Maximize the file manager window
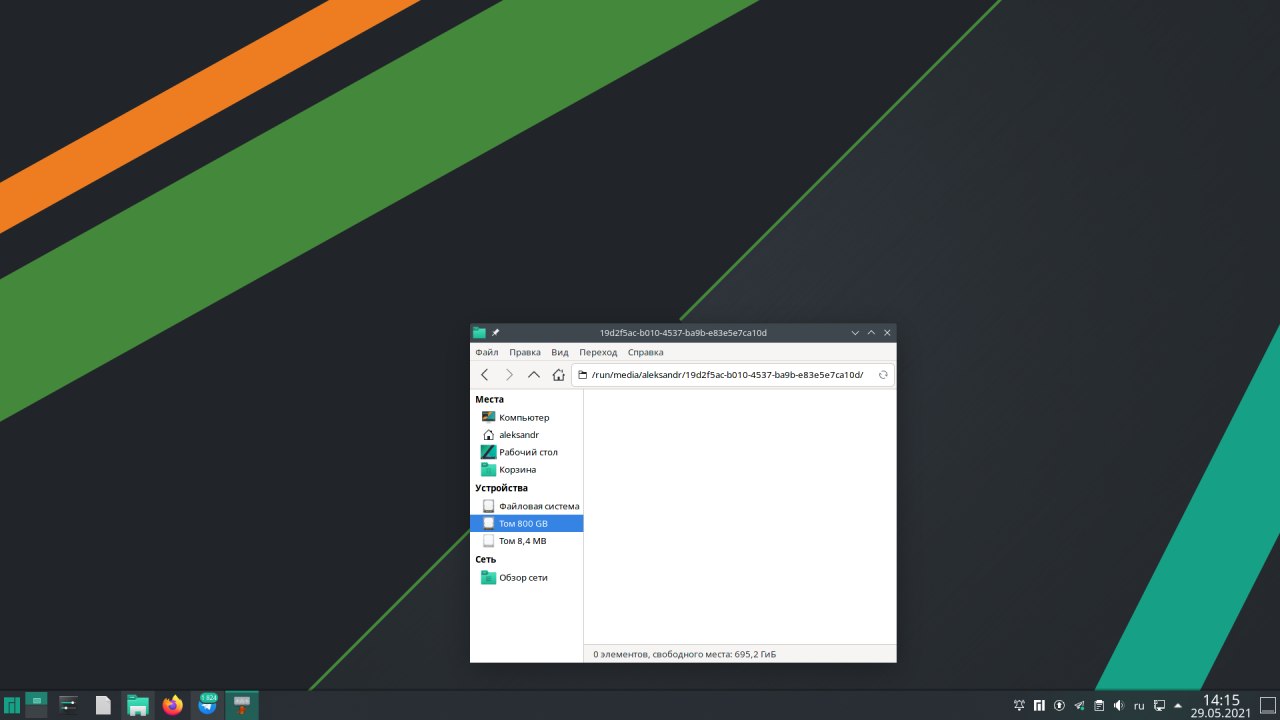The width and height of the screenshot is (1280, 720). 871,333
